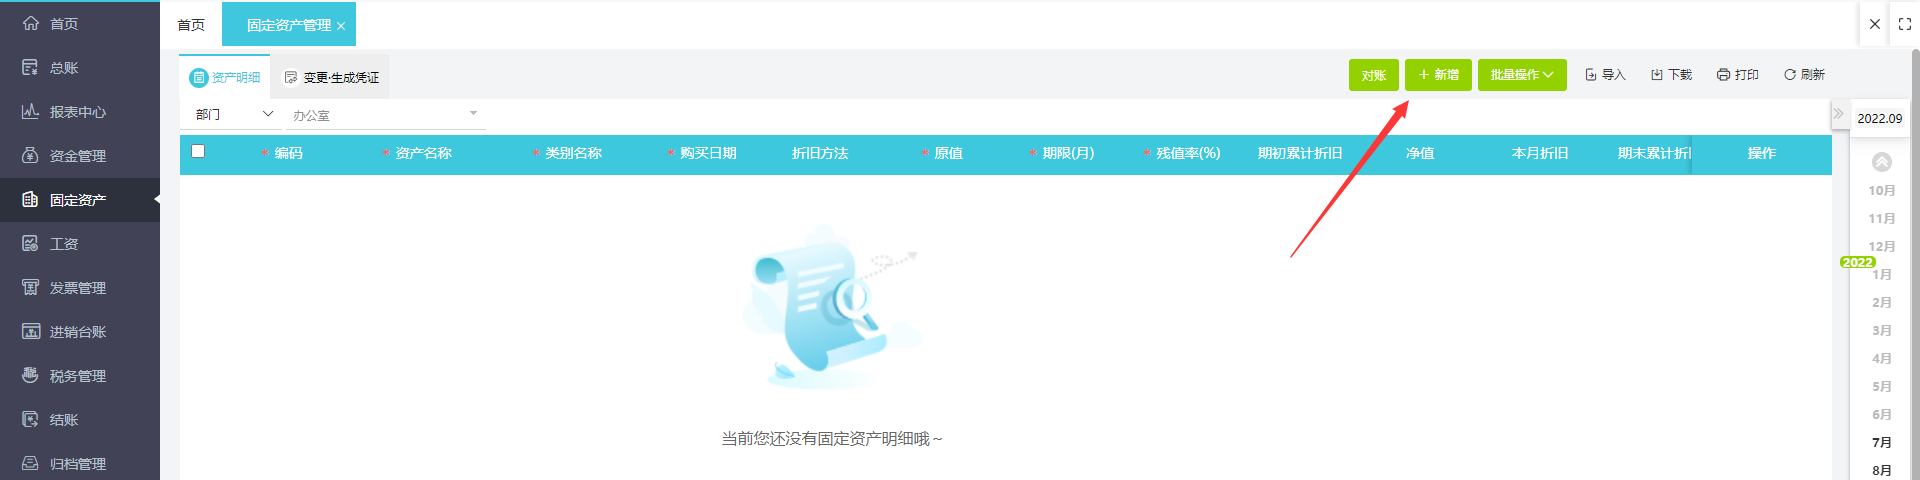Click the 本月折旧 column header

pyautogui.click(x=1540, y=153)
